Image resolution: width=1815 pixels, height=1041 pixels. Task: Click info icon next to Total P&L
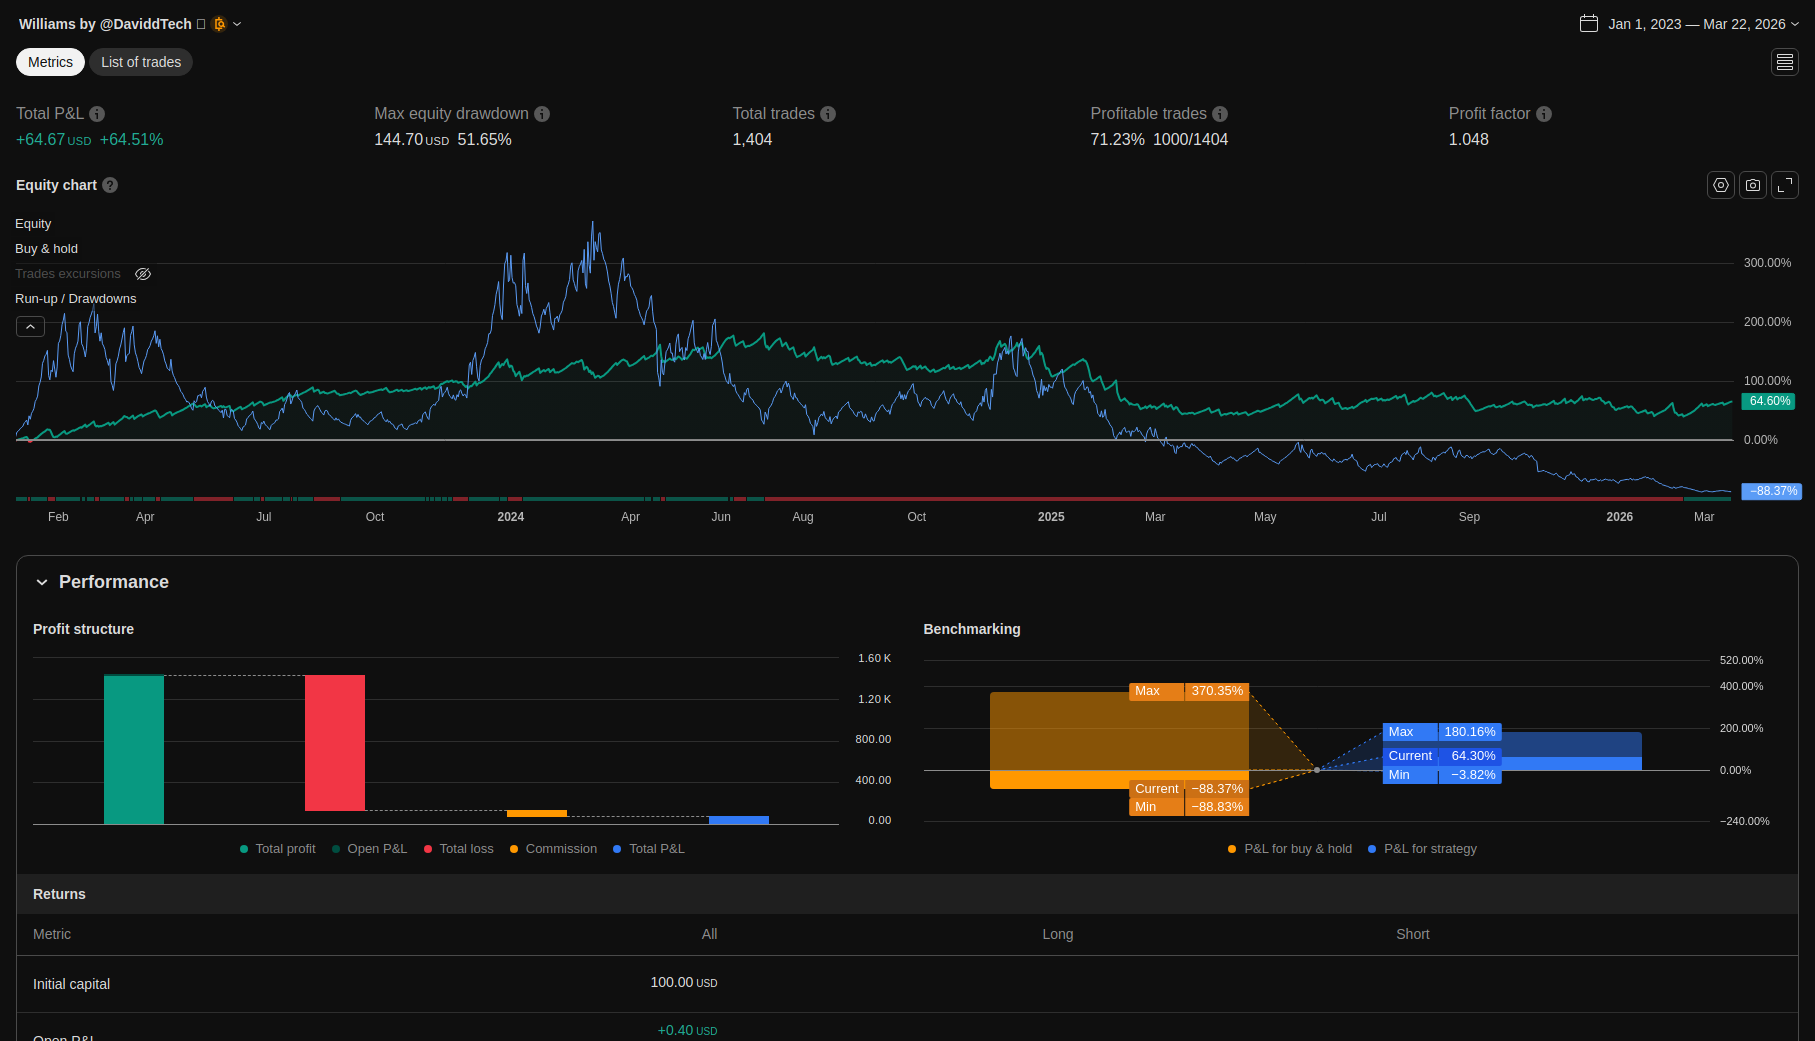point(97,114)
